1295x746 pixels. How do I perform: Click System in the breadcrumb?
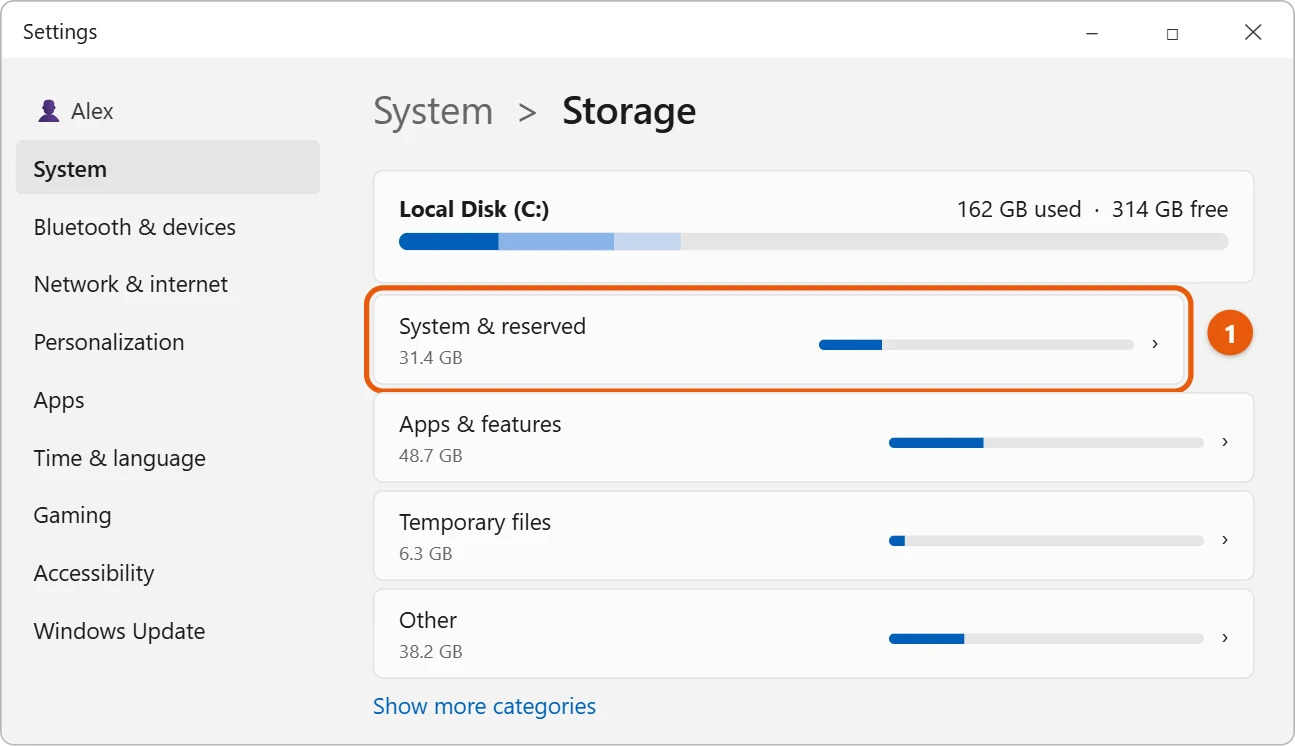(433, 111)
